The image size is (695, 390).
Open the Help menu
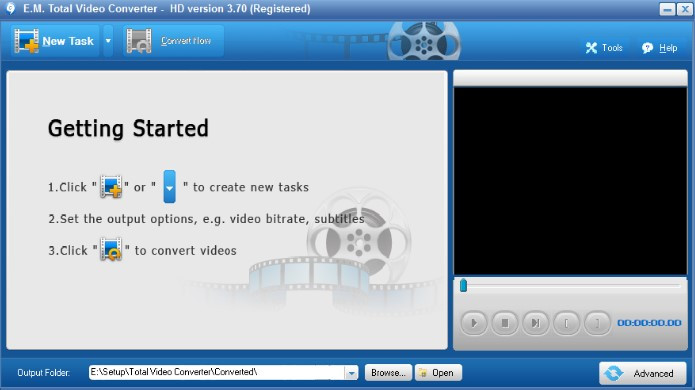pos(660,48)
